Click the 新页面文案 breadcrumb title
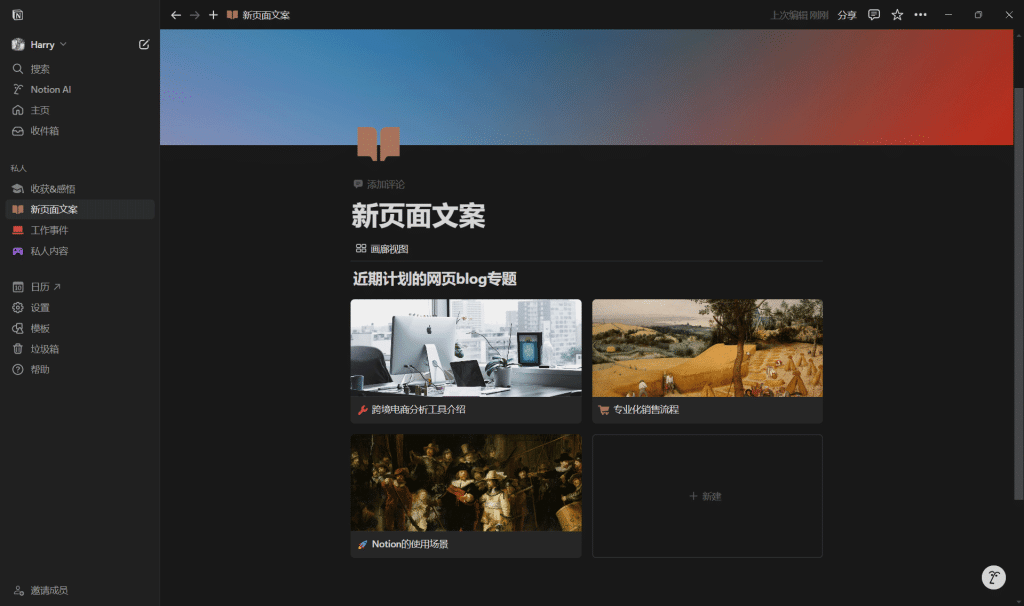Image resolution: width=1024 pixels, height=606 pixels. click(x=266, y=15)
